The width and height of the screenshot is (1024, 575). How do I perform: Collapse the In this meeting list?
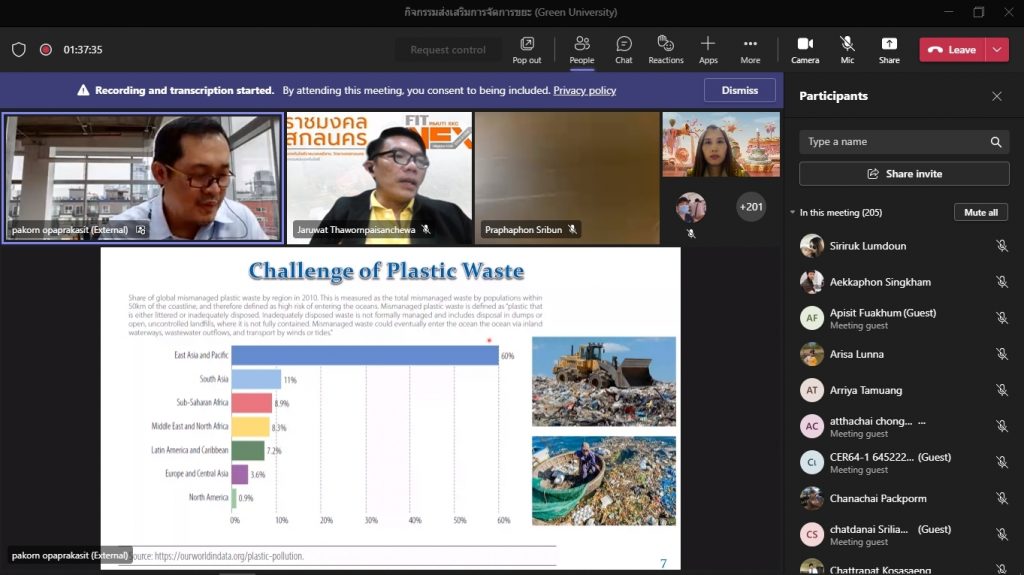coord(793,213)
